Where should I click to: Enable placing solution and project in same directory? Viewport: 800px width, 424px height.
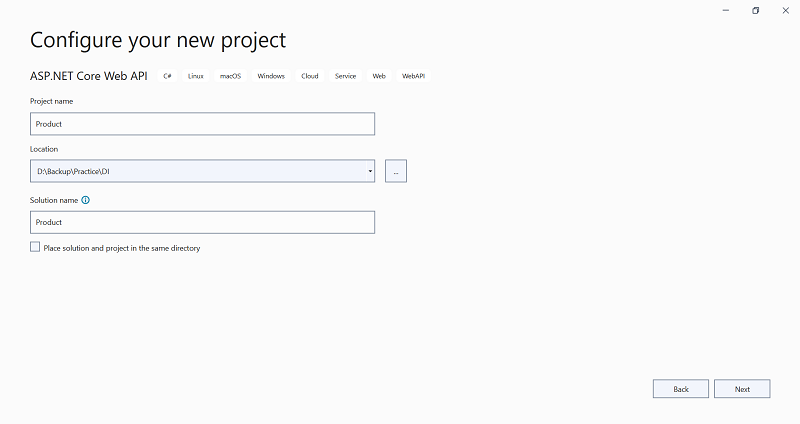[36, 247]
